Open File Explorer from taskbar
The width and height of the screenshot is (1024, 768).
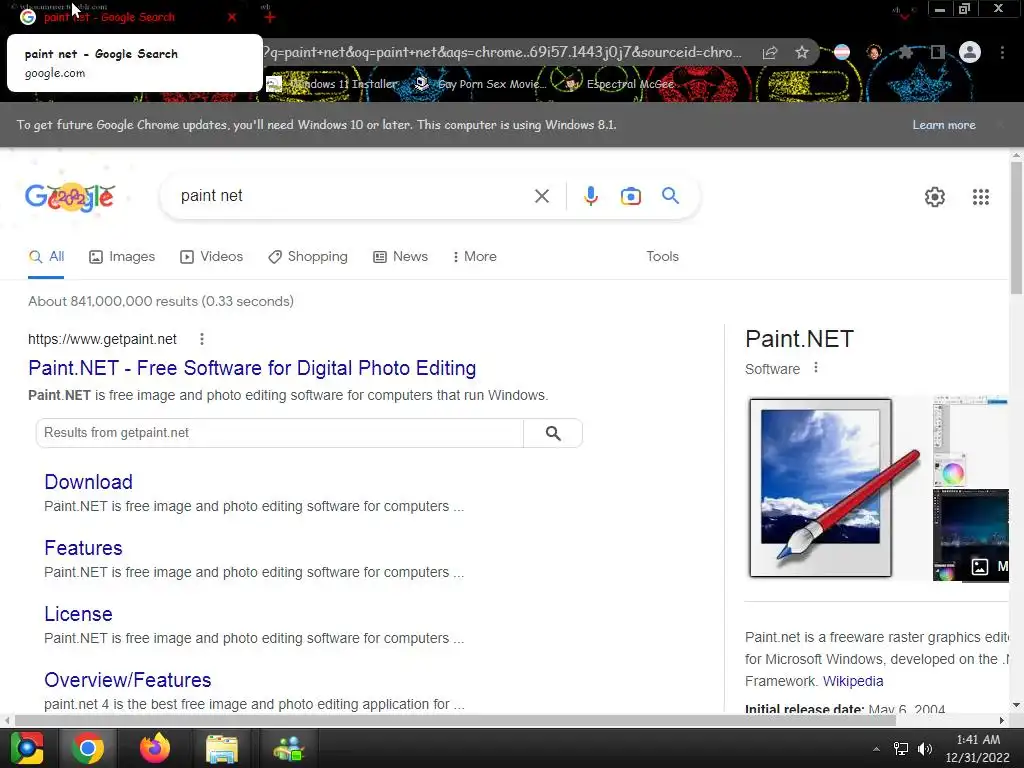(x=222, y=748)
